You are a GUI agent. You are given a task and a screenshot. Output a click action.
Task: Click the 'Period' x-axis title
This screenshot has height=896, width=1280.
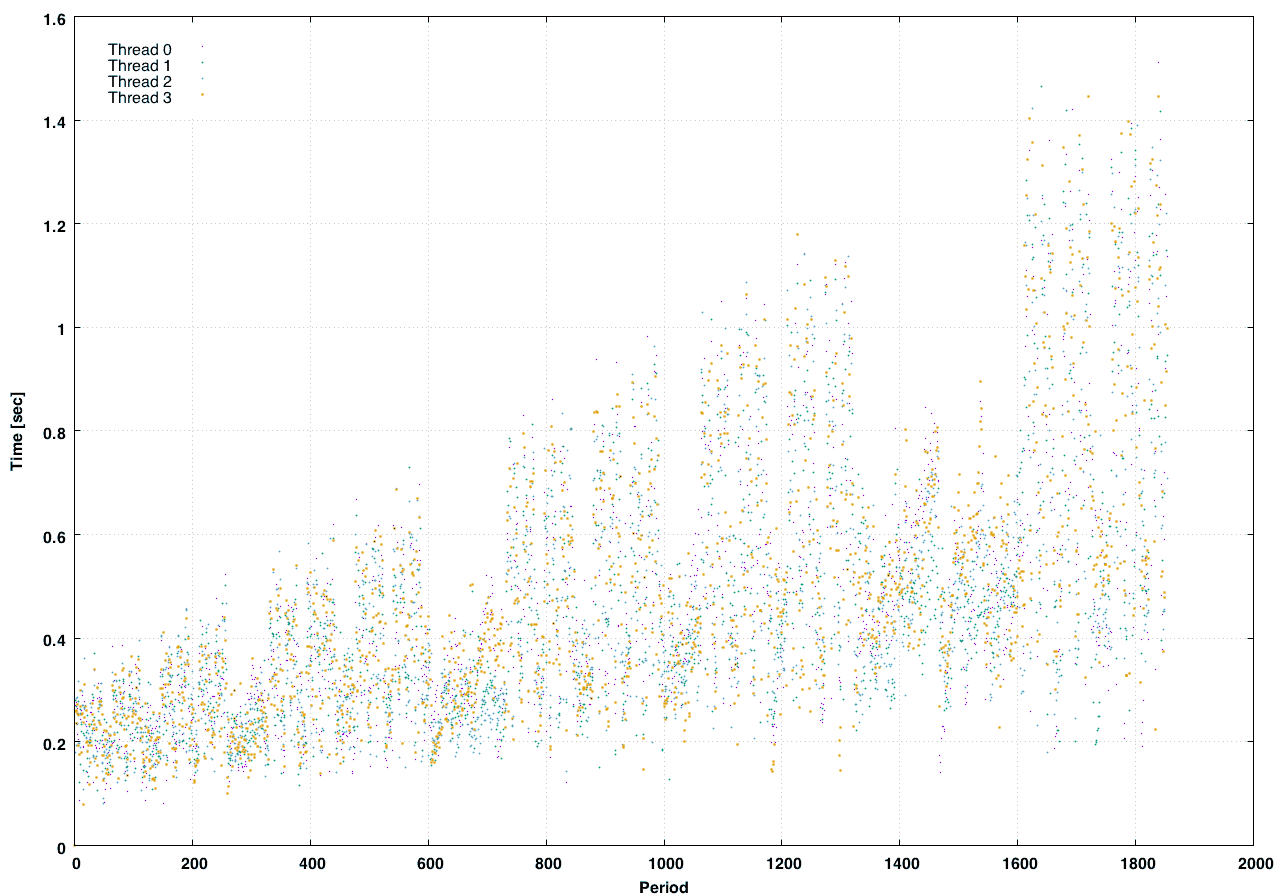[664, 886]
